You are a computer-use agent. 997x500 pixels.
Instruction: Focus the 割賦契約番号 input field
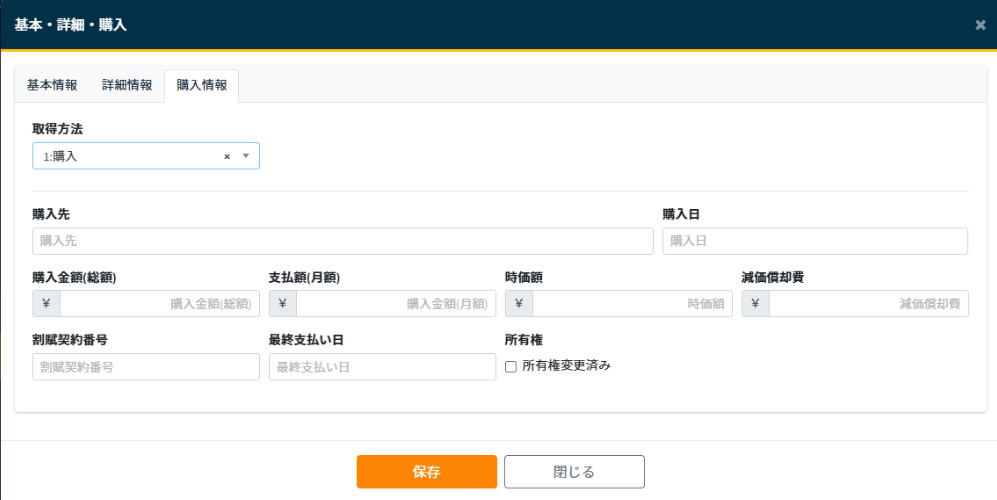point(146,367)
